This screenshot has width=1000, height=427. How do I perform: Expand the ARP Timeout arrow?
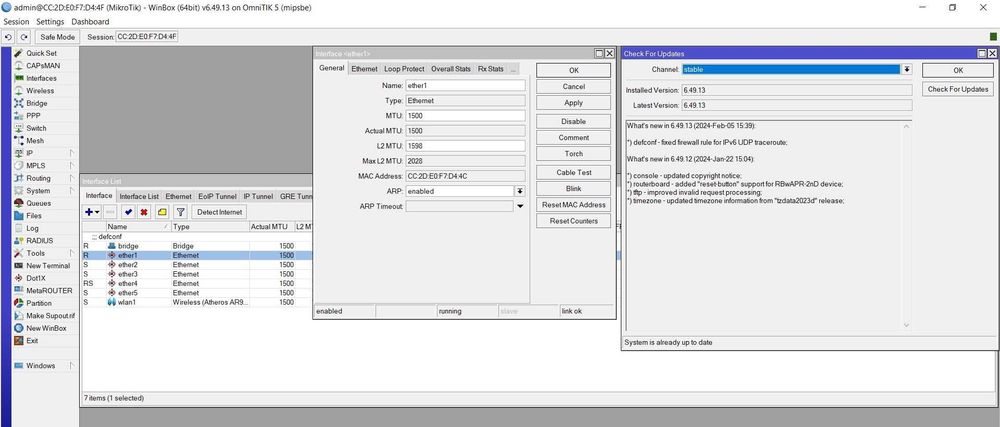520,206
